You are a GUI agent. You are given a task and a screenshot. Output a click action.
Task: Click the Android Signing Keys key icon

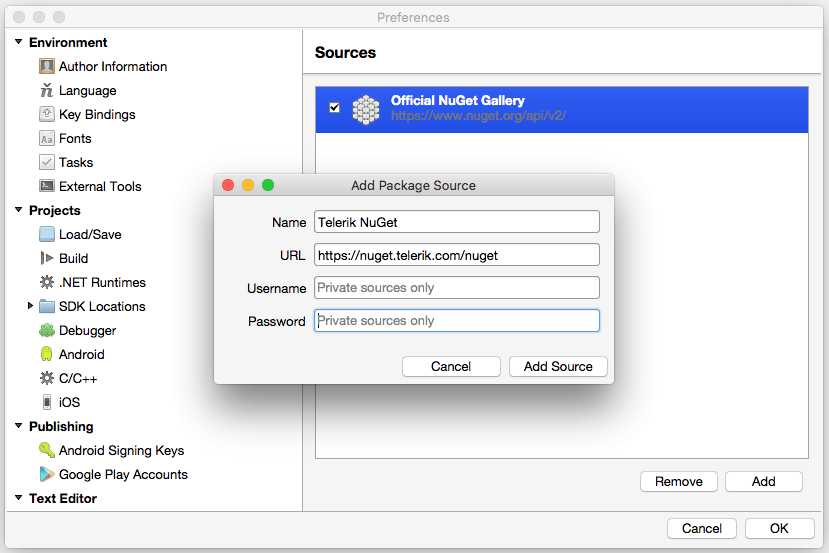click(x=47, y=450)
